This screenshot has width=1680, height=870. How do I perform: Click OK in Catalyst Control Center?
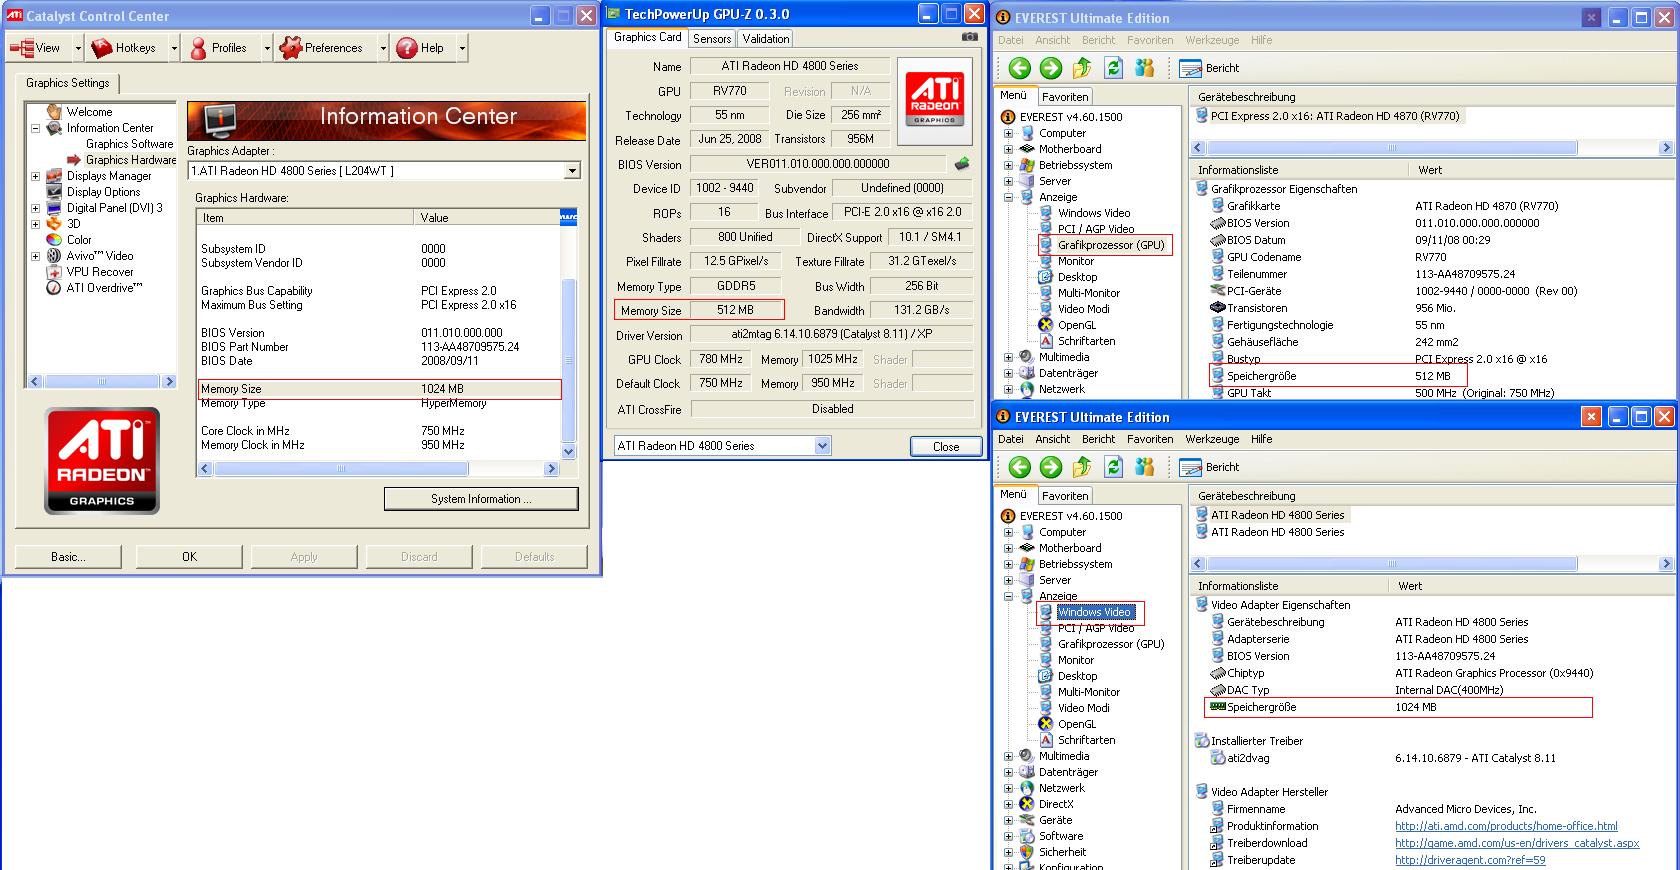tap(189, 557)
